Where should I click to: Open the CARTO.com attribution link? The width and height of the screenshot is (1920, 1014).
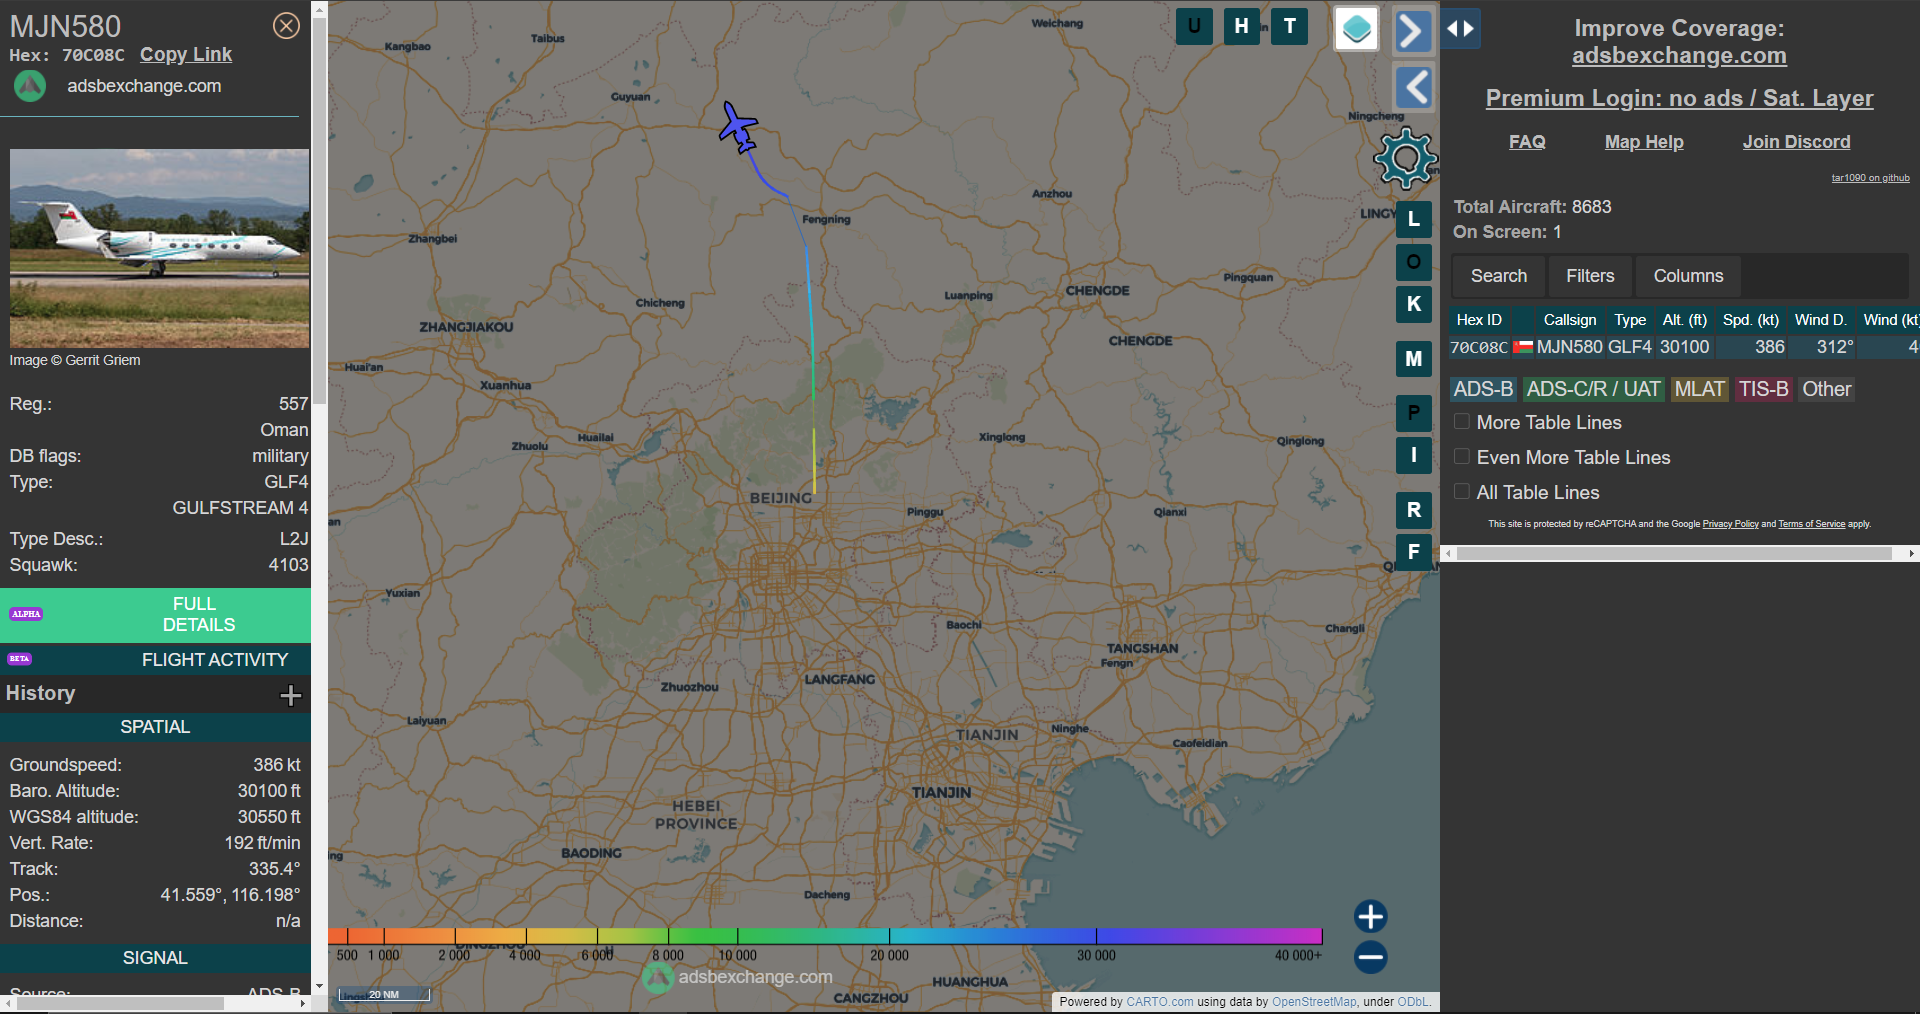point(1159,1002)
